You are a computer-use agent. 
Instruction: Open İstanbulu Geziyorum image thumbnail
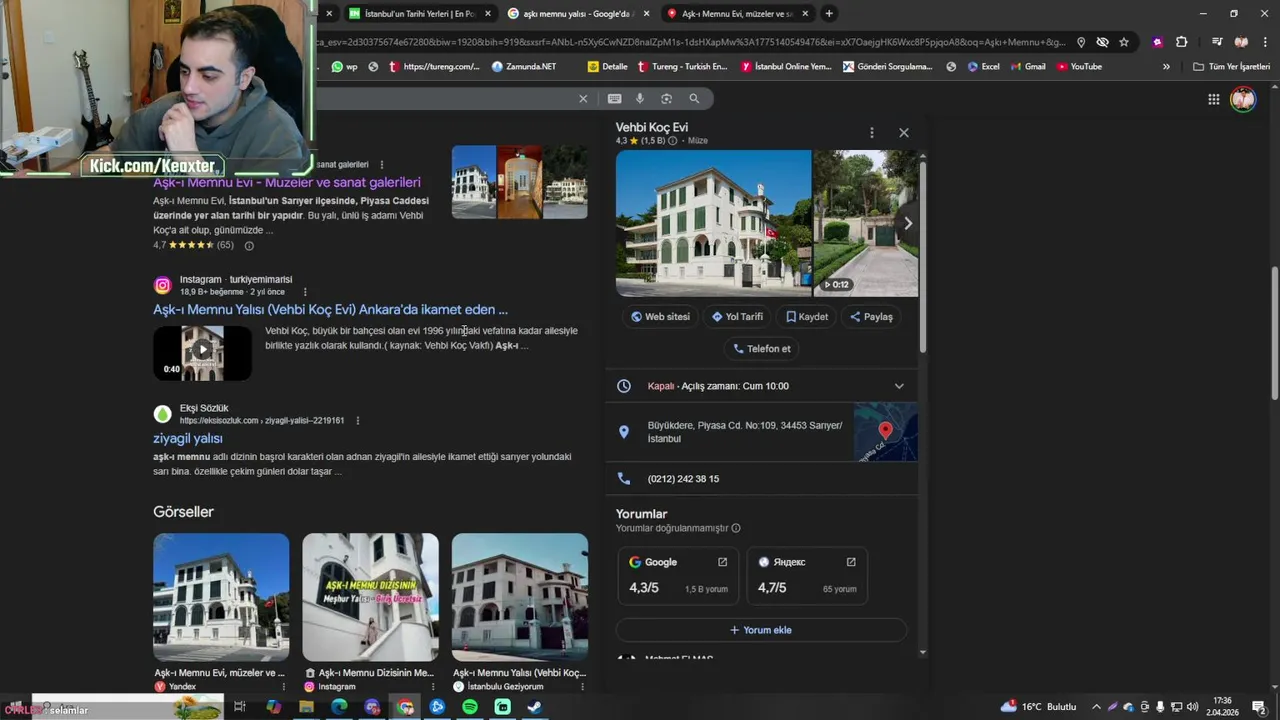pos(520,597)
